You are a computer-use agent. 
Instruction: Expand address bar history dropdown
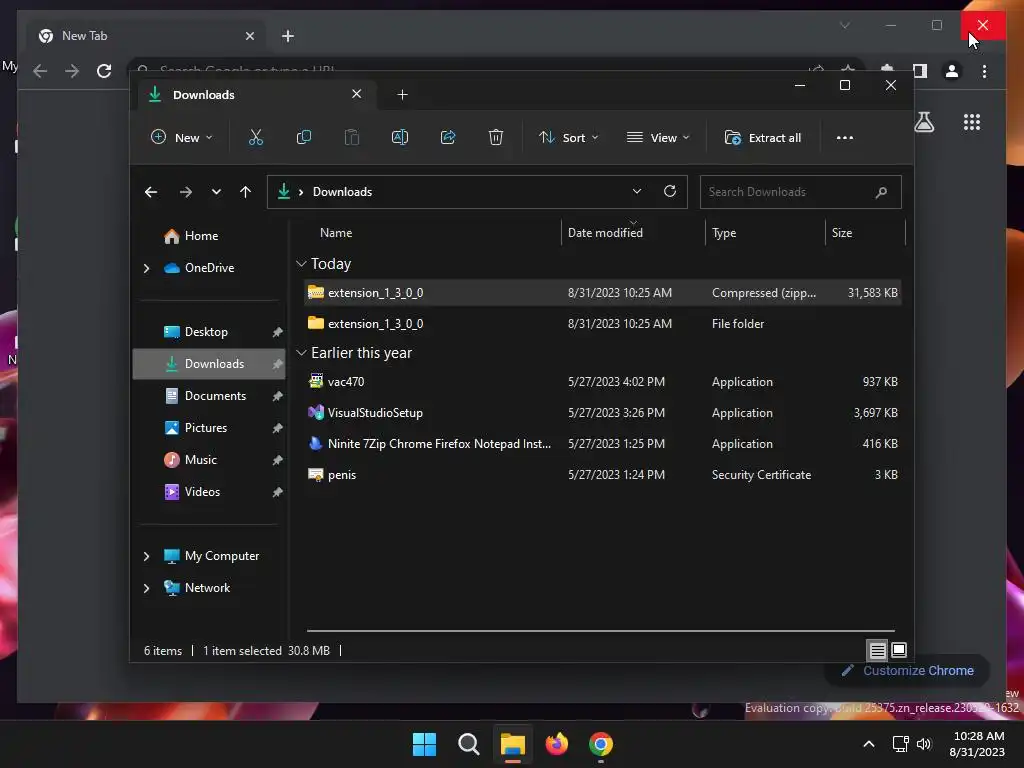click(x=637, y=191)
